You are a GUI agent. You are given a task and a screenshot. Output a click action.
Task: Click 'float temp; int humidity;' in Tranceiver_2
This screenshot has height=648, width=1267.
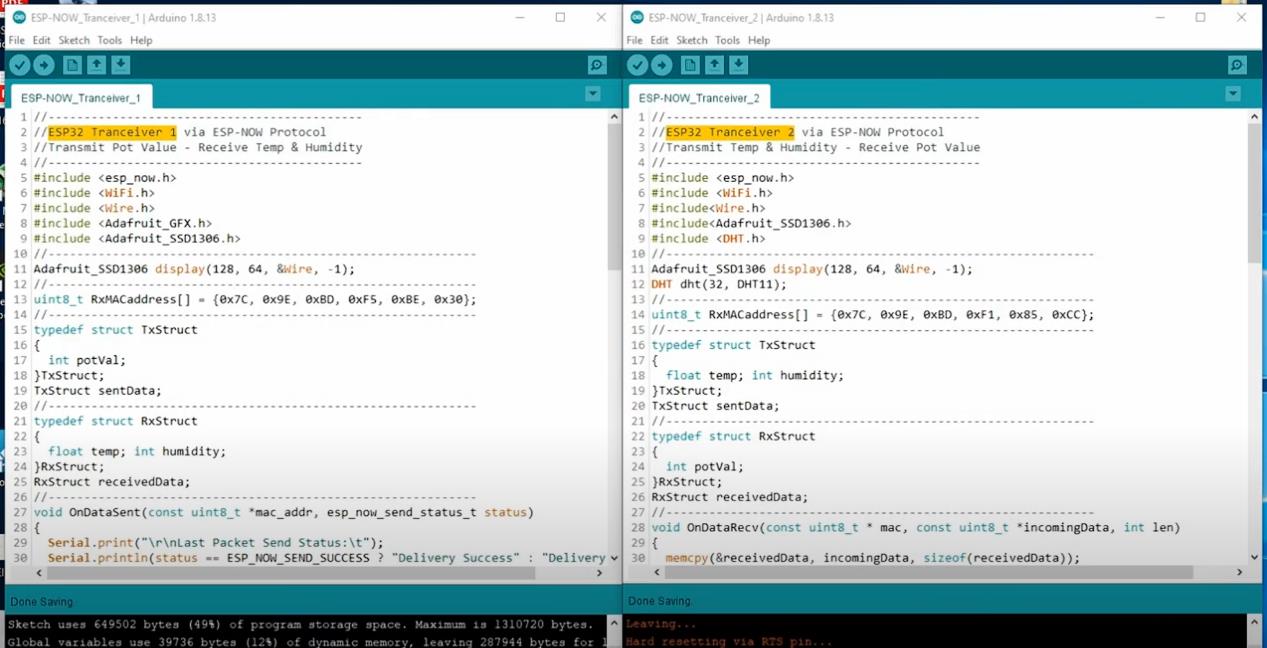[x=755, y=375]
